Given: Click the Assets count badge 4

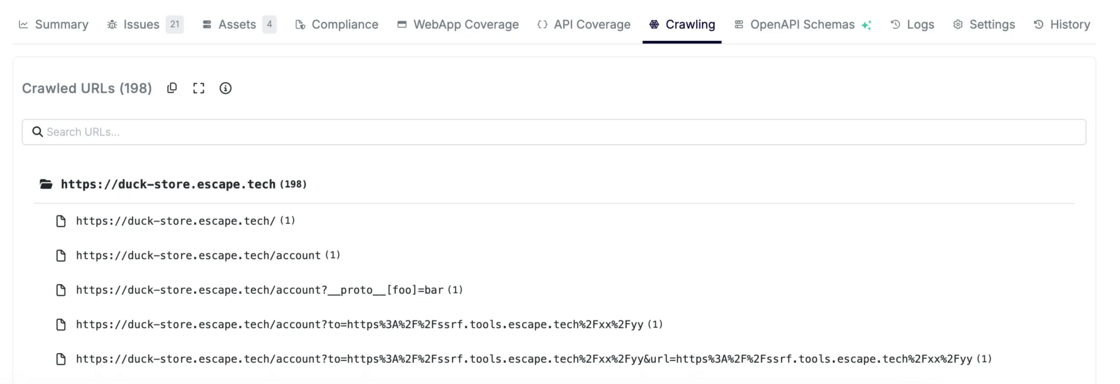Looking at the screenshot, I should click(x=269, y=24).
